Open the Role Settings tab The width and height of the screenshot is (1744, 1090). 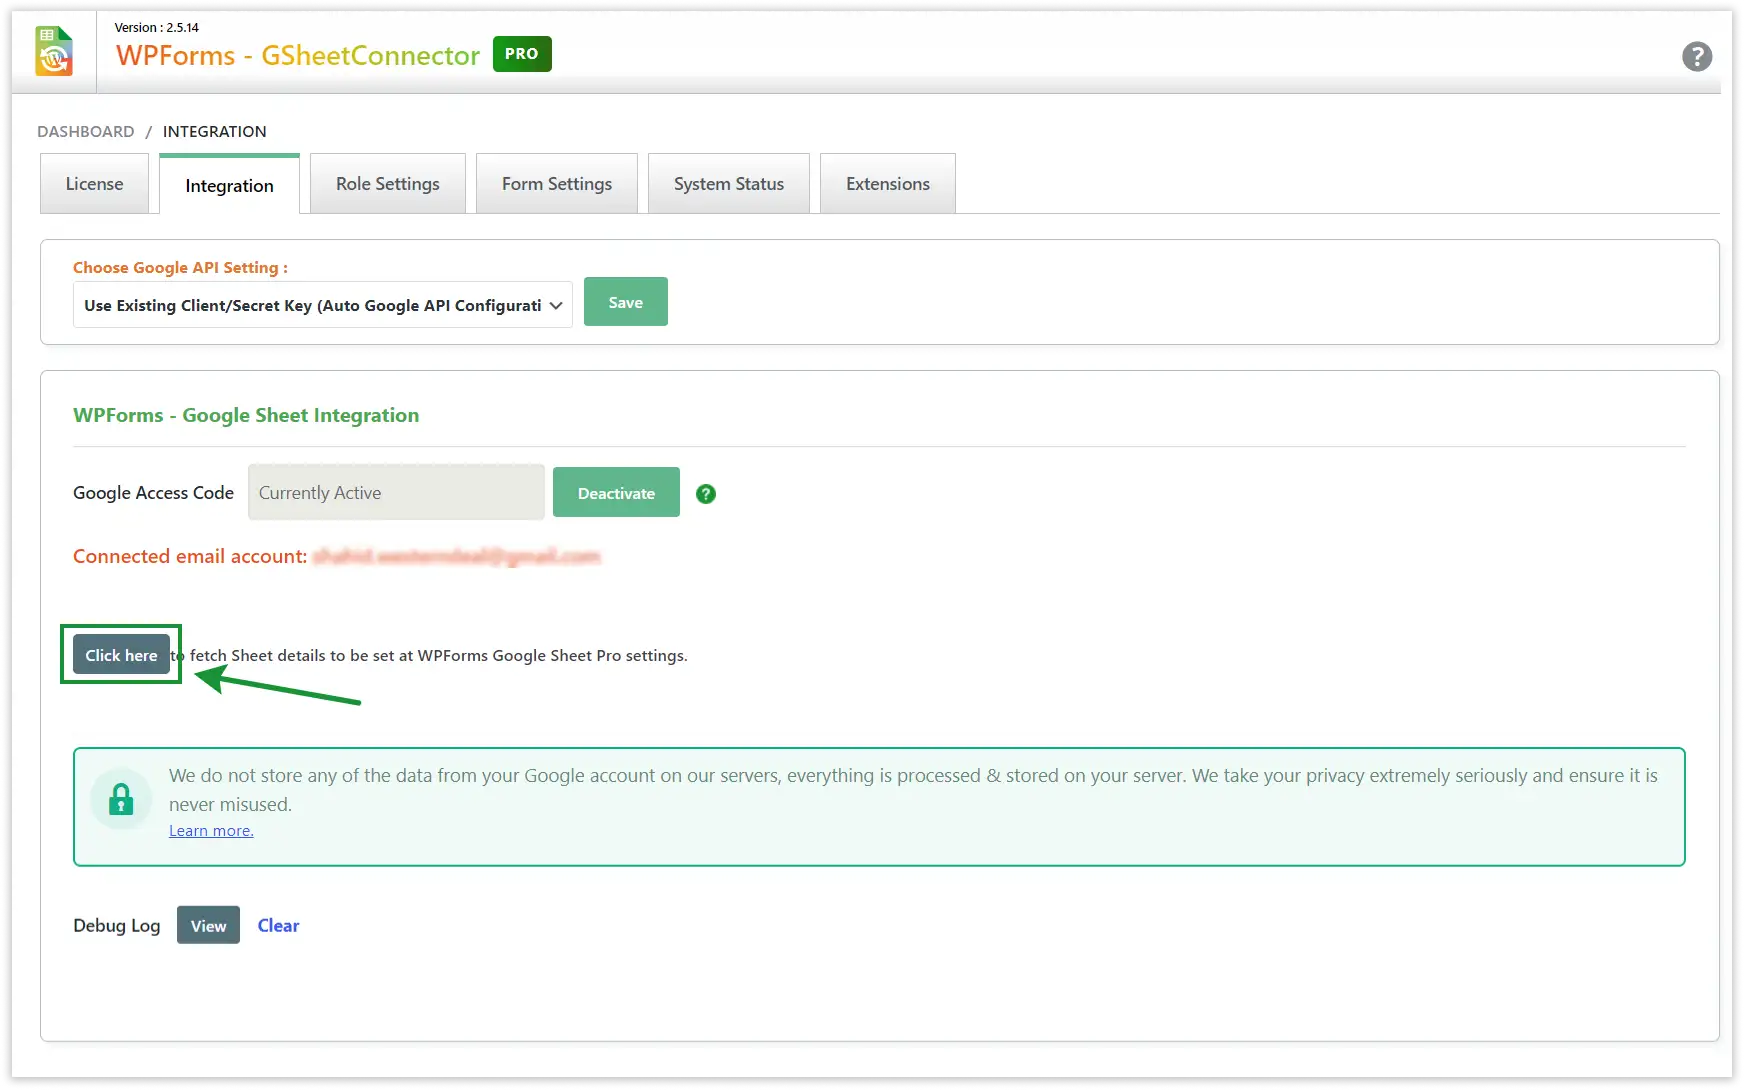pyautogui.click(x=387, y=183)
